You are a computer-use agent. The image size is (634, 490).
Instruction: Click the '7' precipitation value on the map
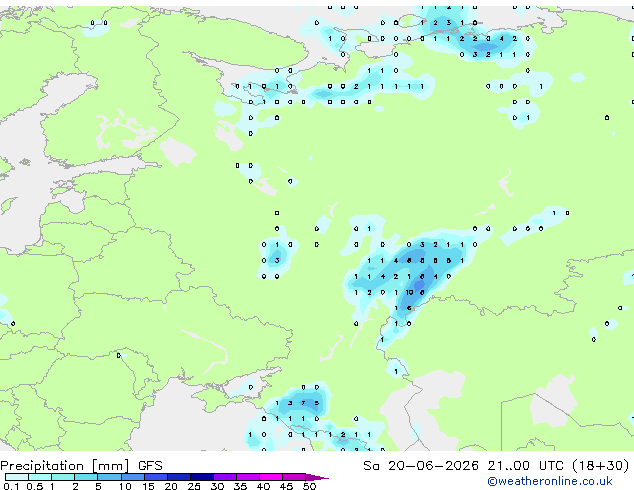tap(303, 403)
